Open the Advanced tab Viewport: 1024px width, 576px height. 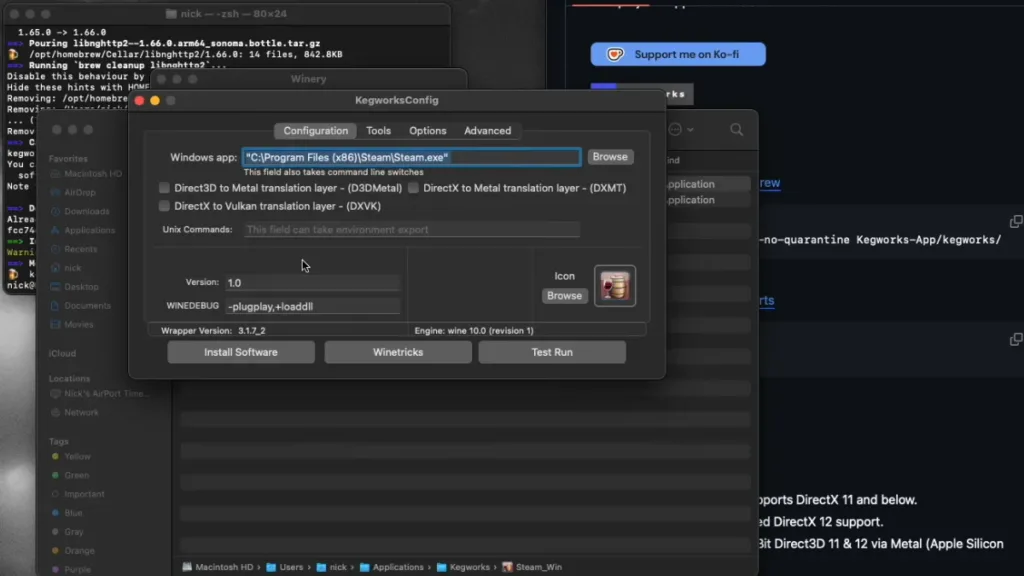[487, 131]
